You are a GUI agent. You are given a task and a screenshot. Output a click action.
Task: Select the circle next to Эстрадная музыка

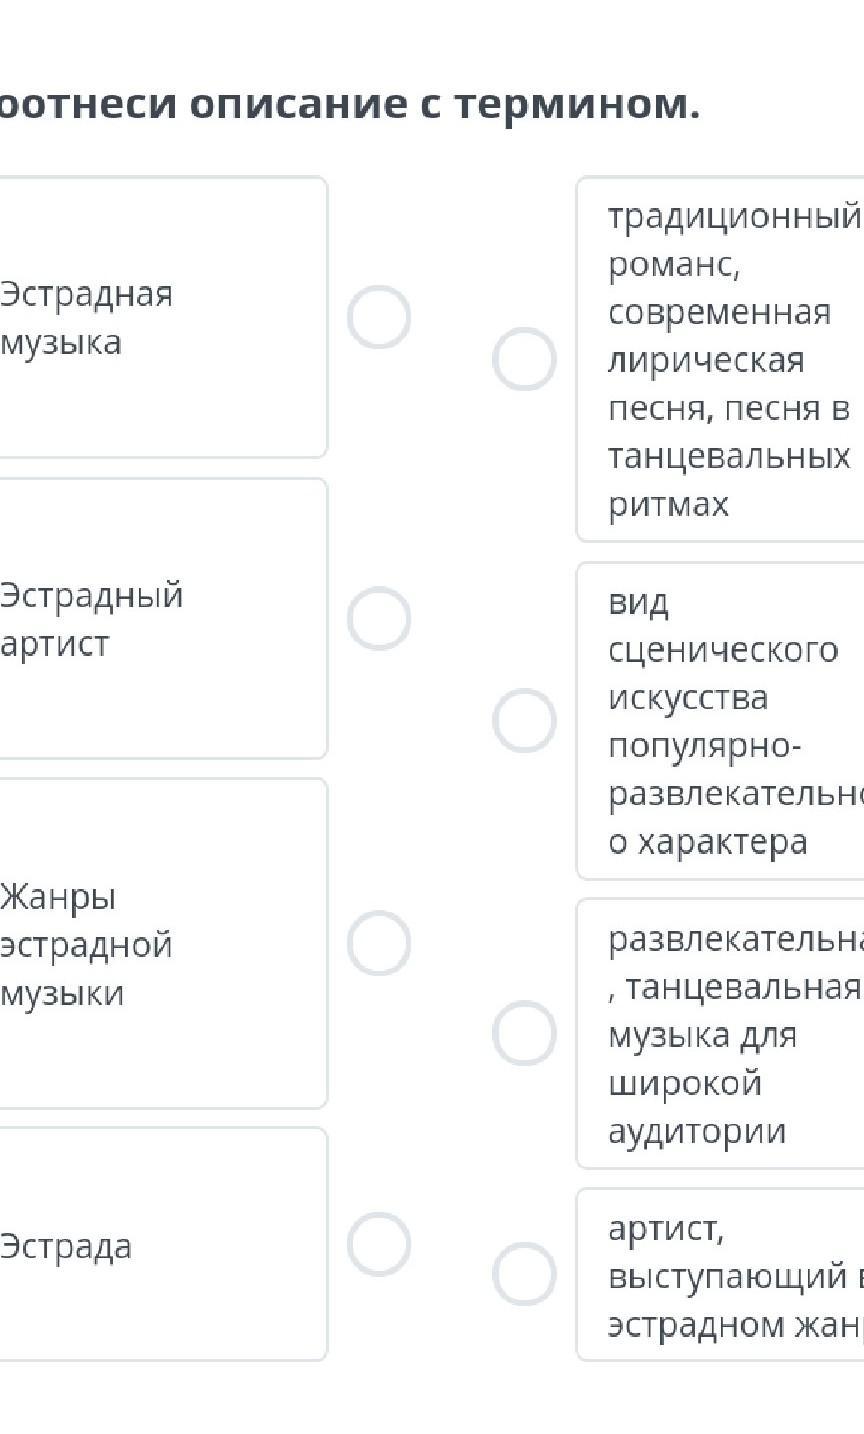(x=379, y=317)
